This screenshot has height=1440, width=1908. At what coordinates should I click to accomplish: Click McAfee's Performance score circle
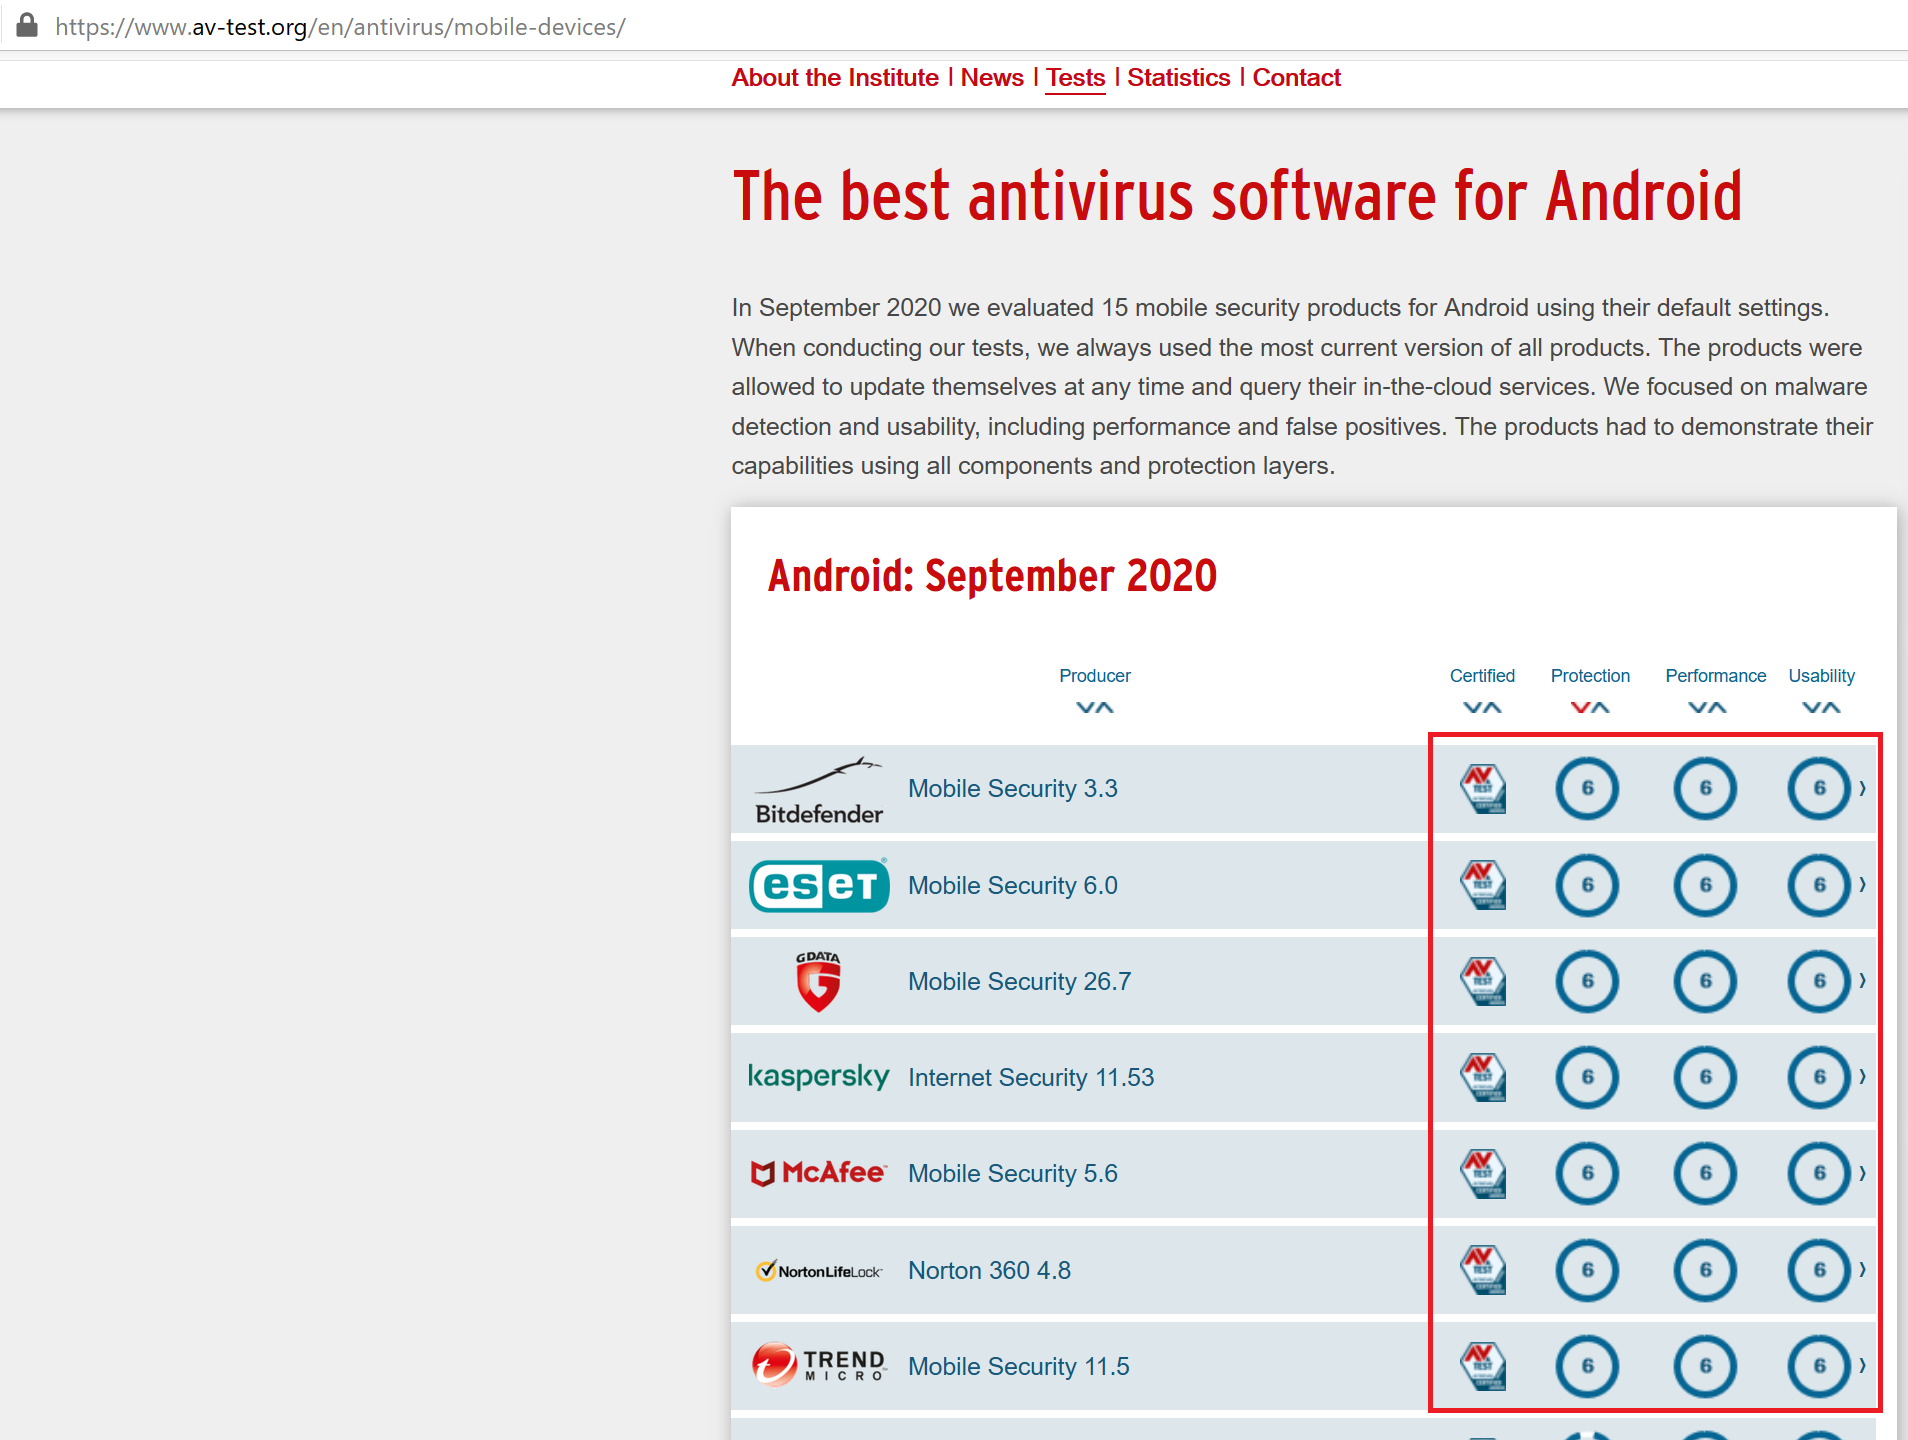1706,1173
